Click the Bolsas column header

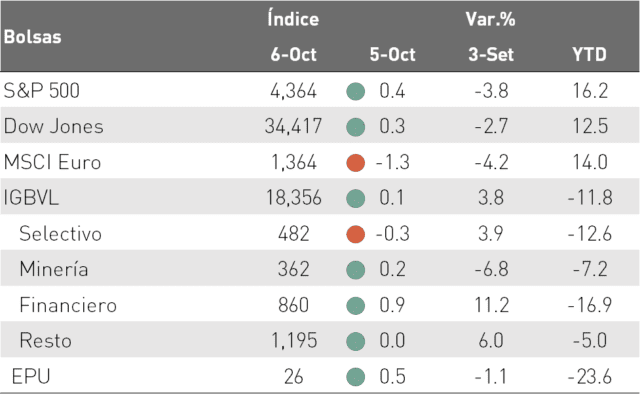click(33, 37)
